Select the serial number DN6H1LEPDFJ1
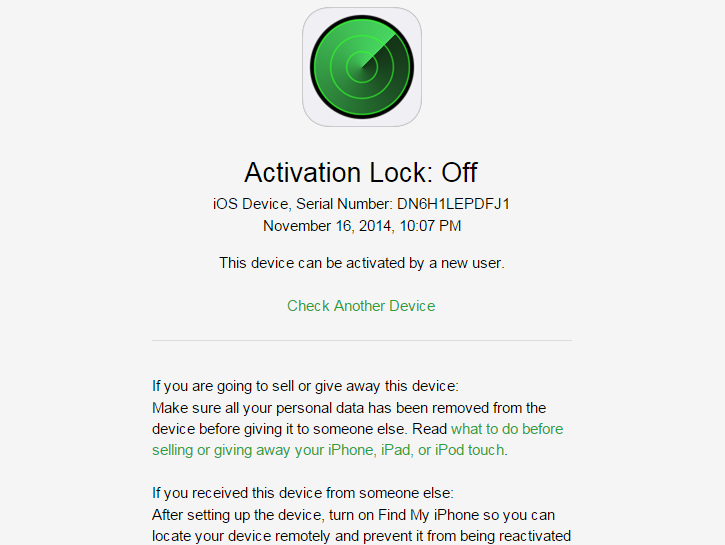 tap(454, 204)
